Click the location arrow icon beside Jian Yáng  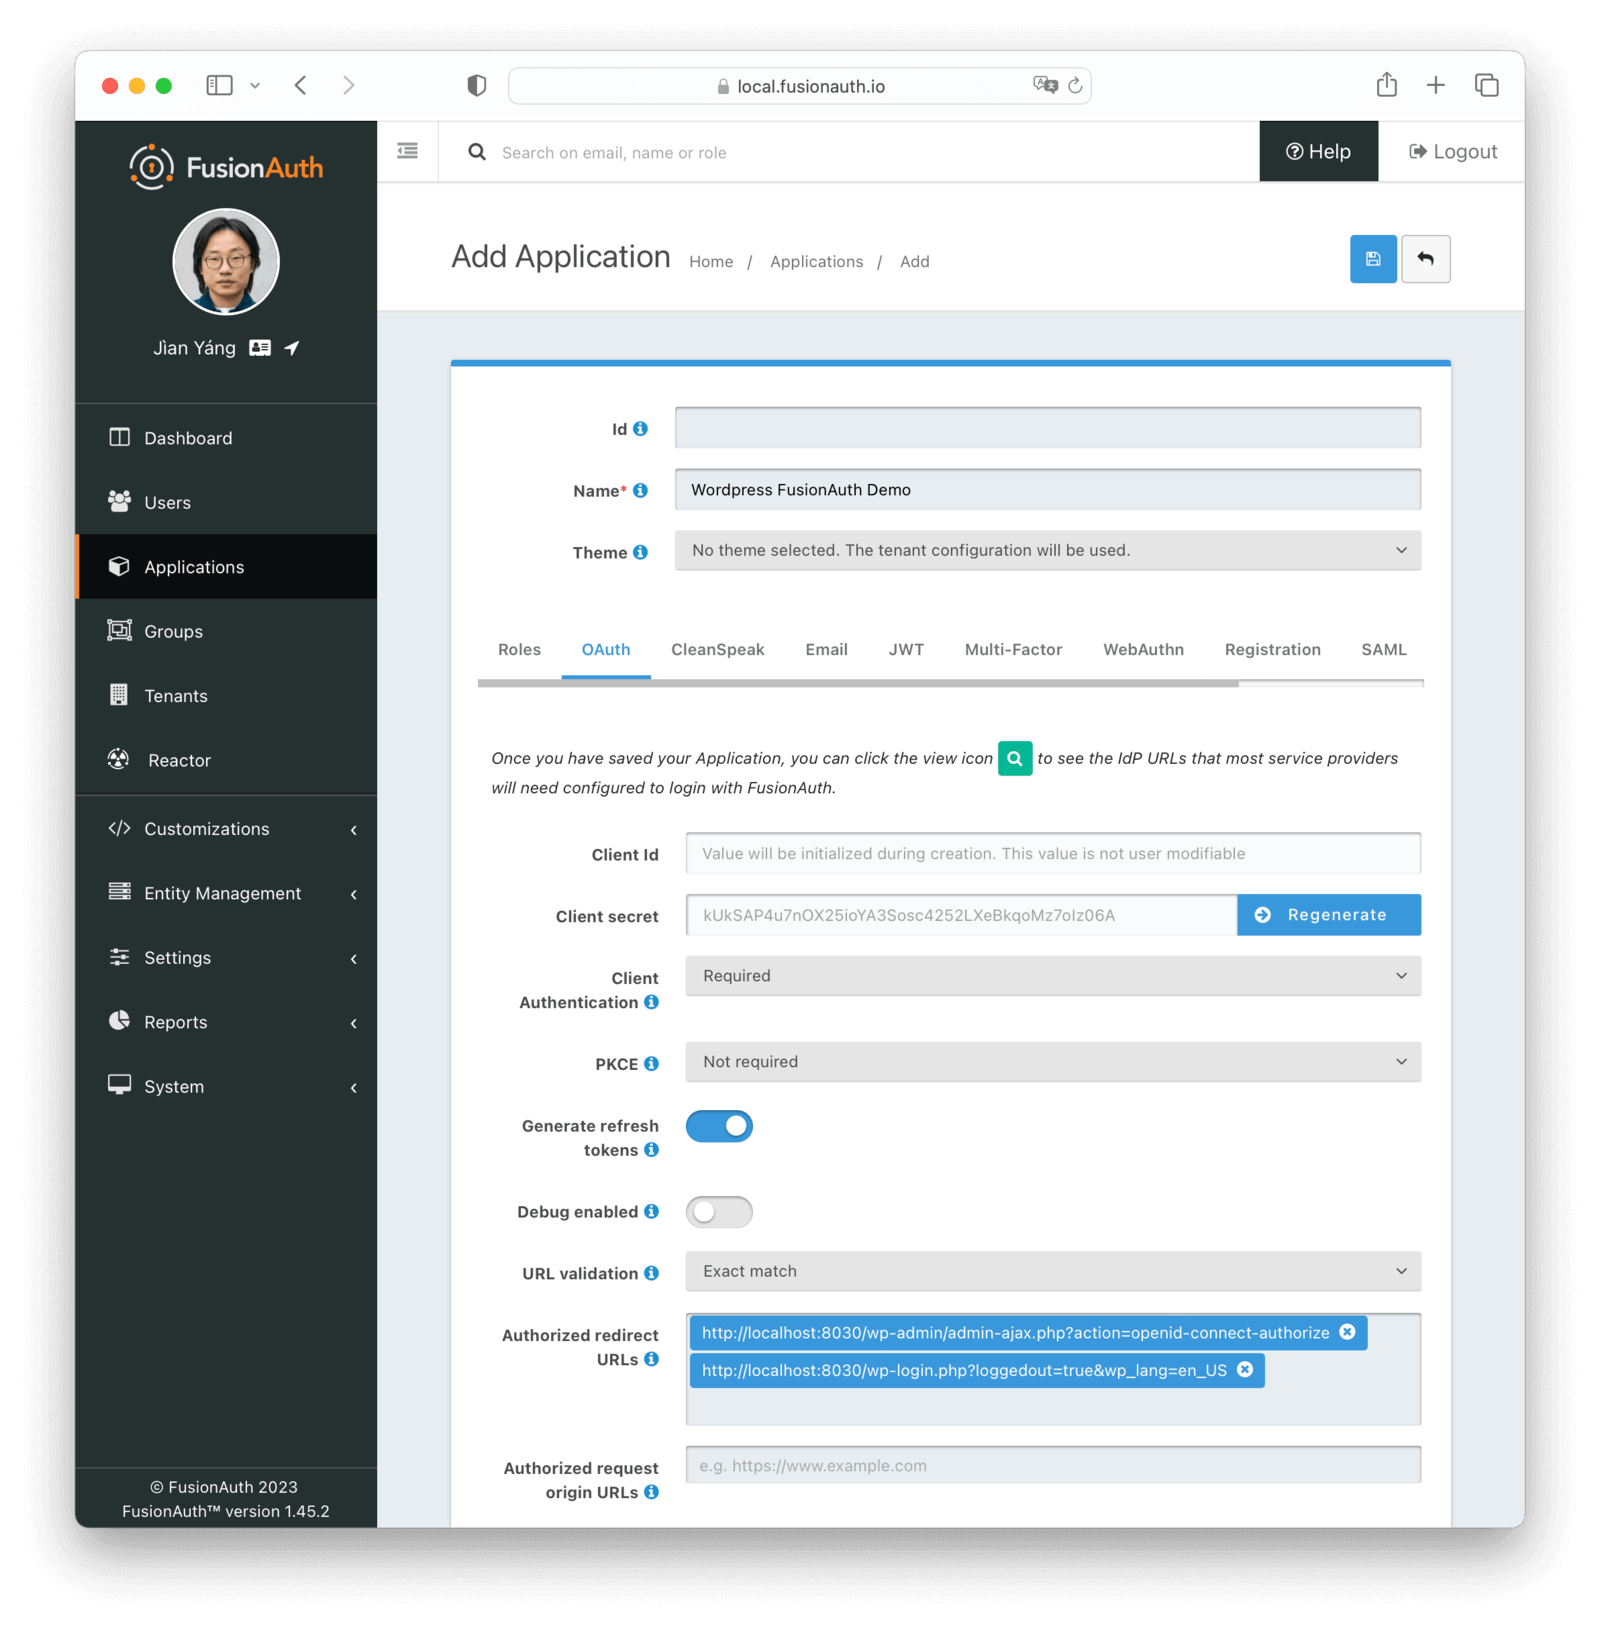292,348
